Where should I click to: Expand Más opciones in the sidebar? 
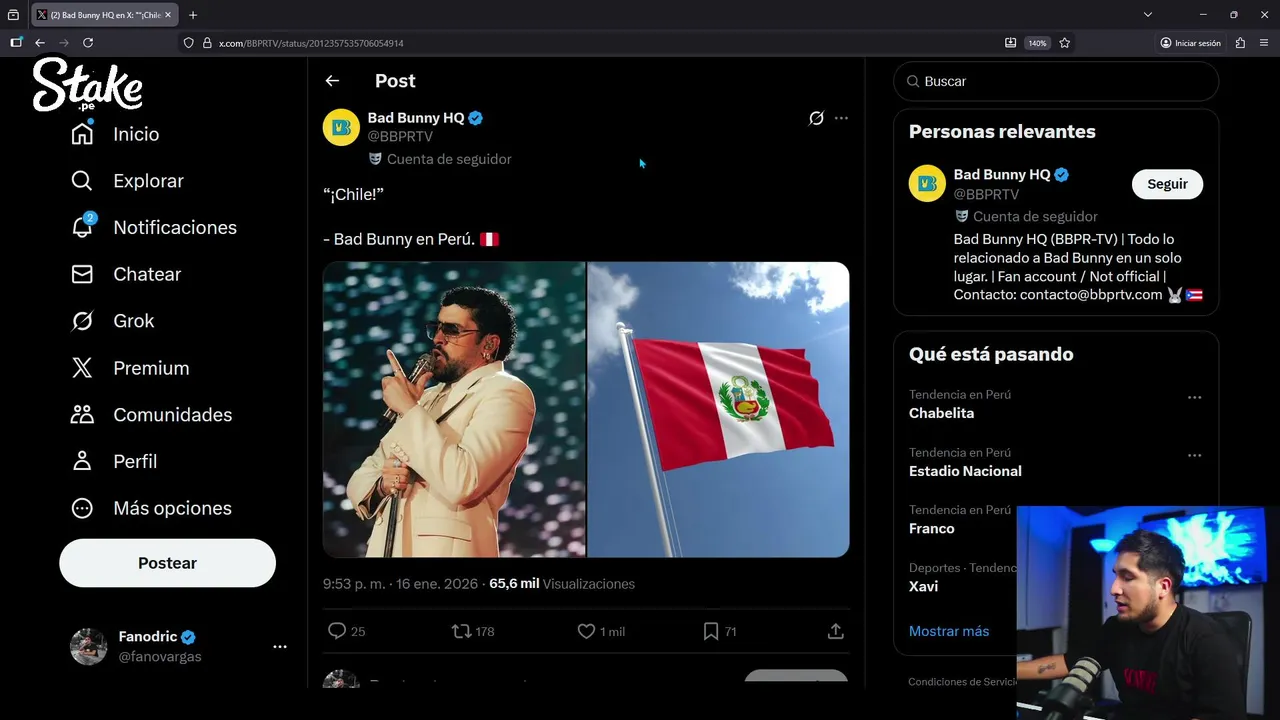coord(172,508)
